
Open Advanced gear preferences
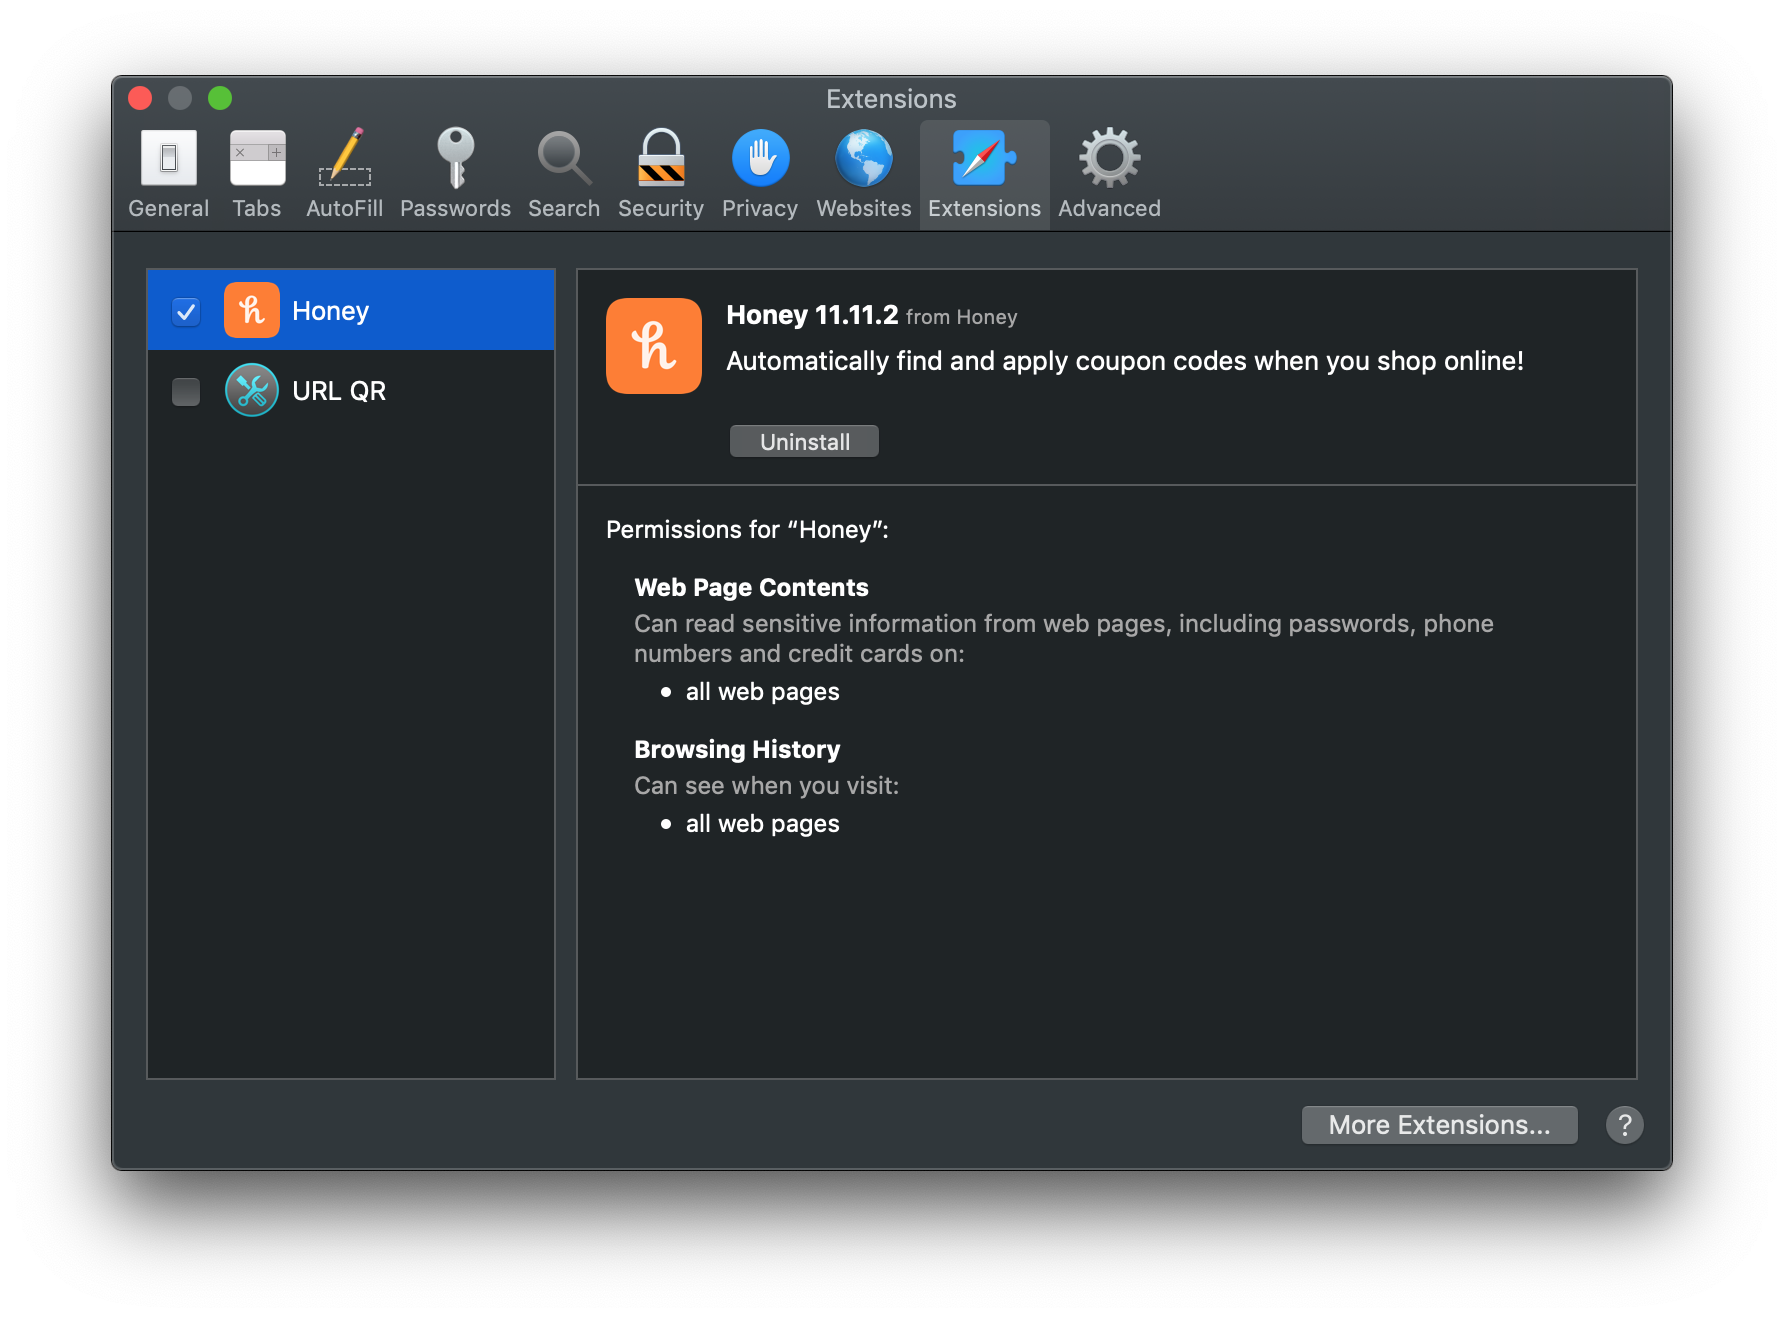(x=1110, y=174)
